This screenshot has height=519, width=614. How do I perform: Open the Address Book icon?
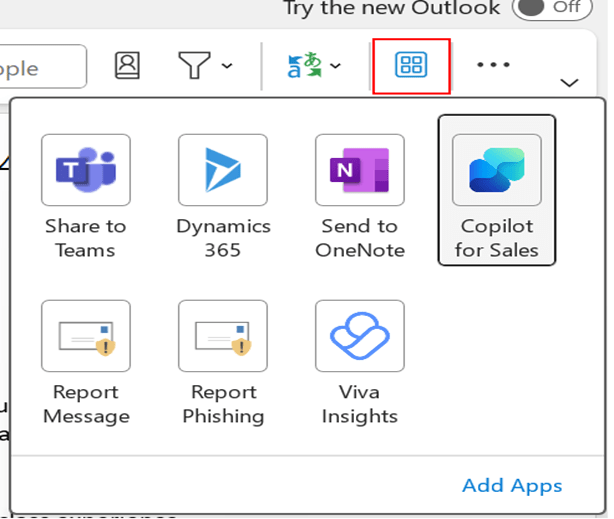[x=127, y=66]
